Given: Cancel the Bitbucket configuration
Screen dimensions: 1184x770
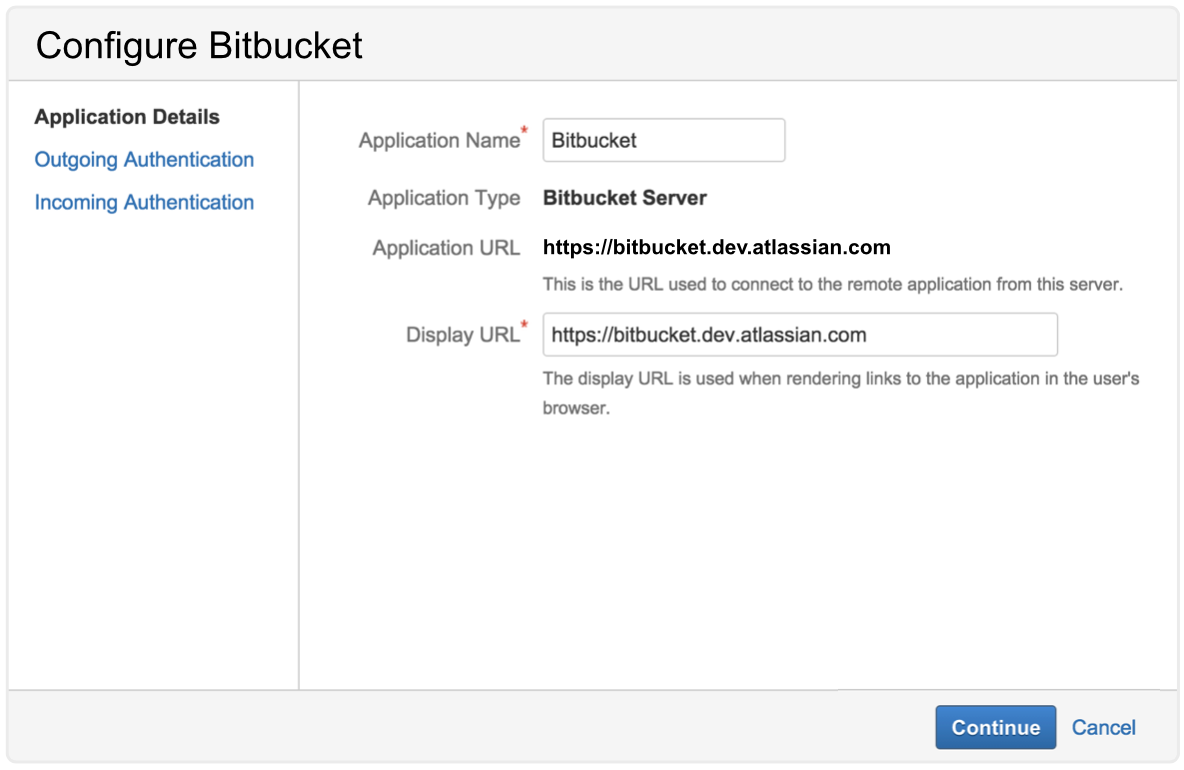Looking at the screenshot, I should point(1103,727).
